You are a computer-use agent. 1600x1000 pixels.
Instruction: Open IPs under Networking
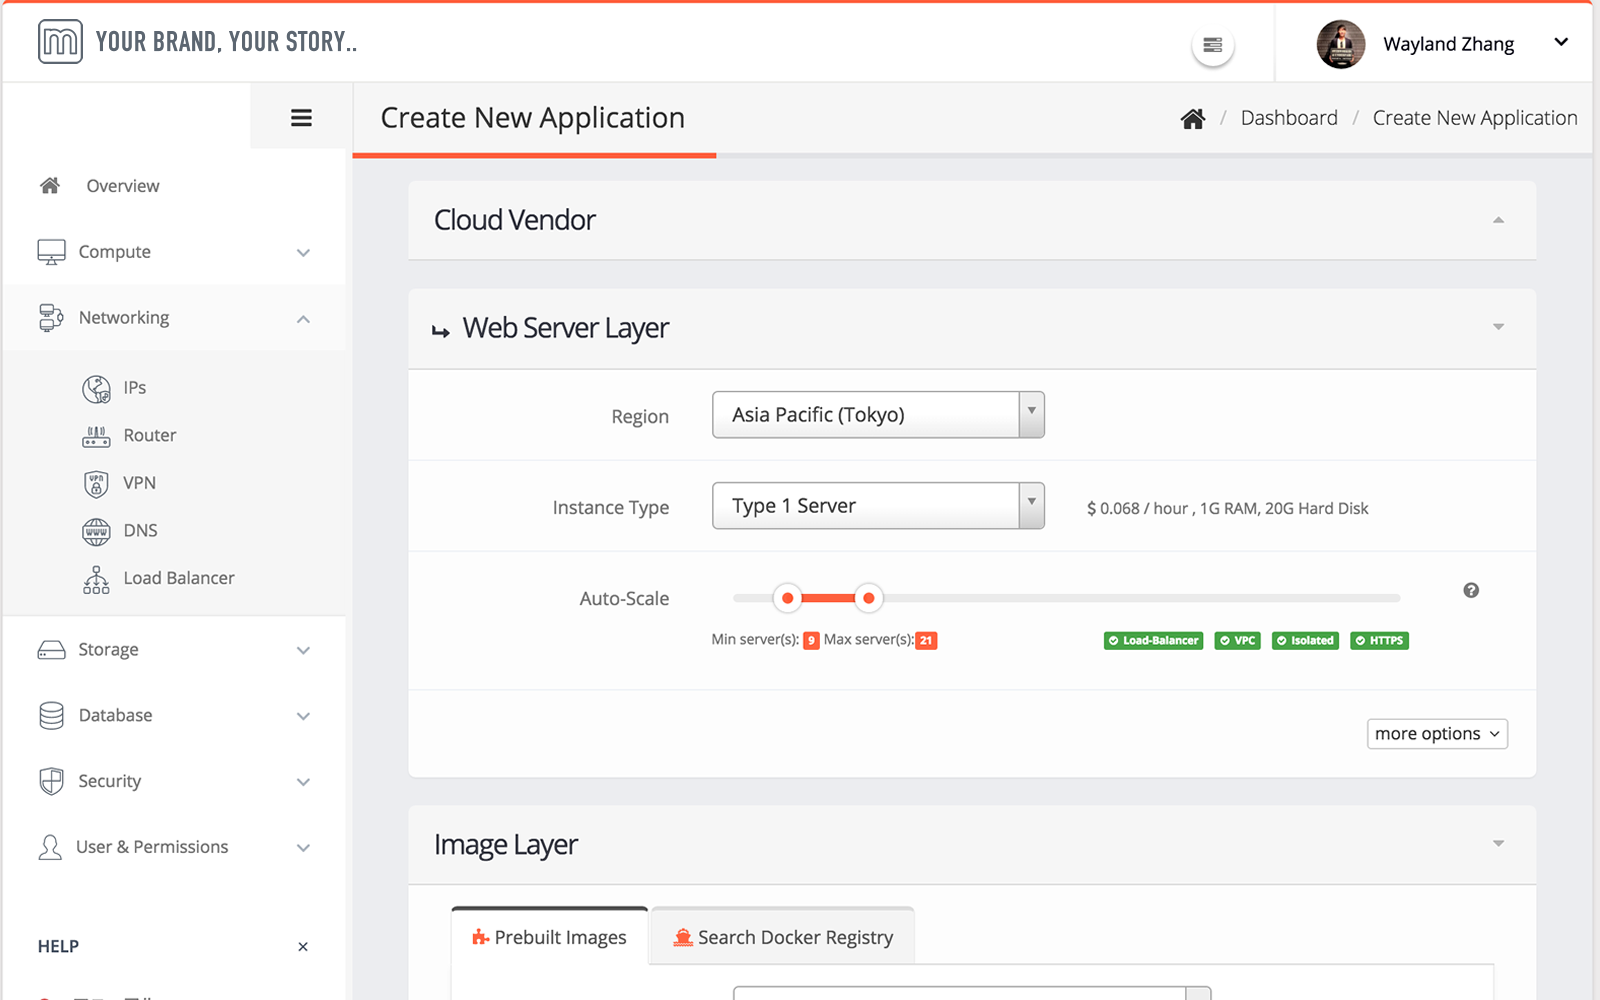pyautogui.click(x=134, y=388)
